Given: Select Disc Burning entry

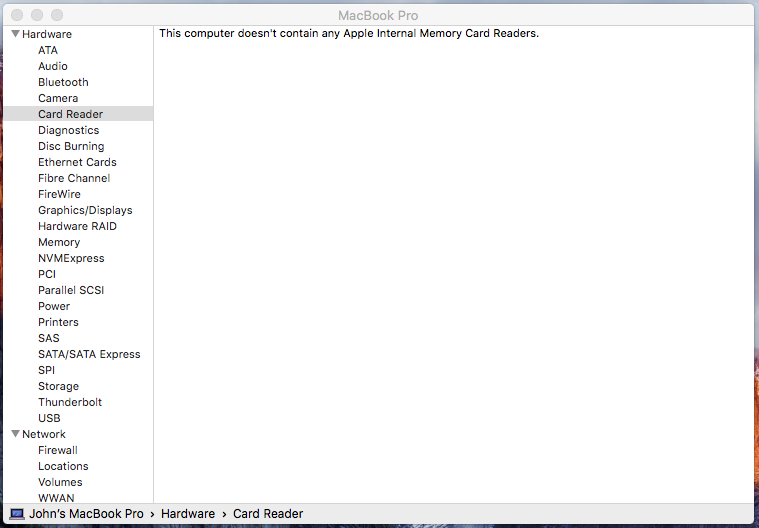Looking at the screenshot, I should coord(71,146).
